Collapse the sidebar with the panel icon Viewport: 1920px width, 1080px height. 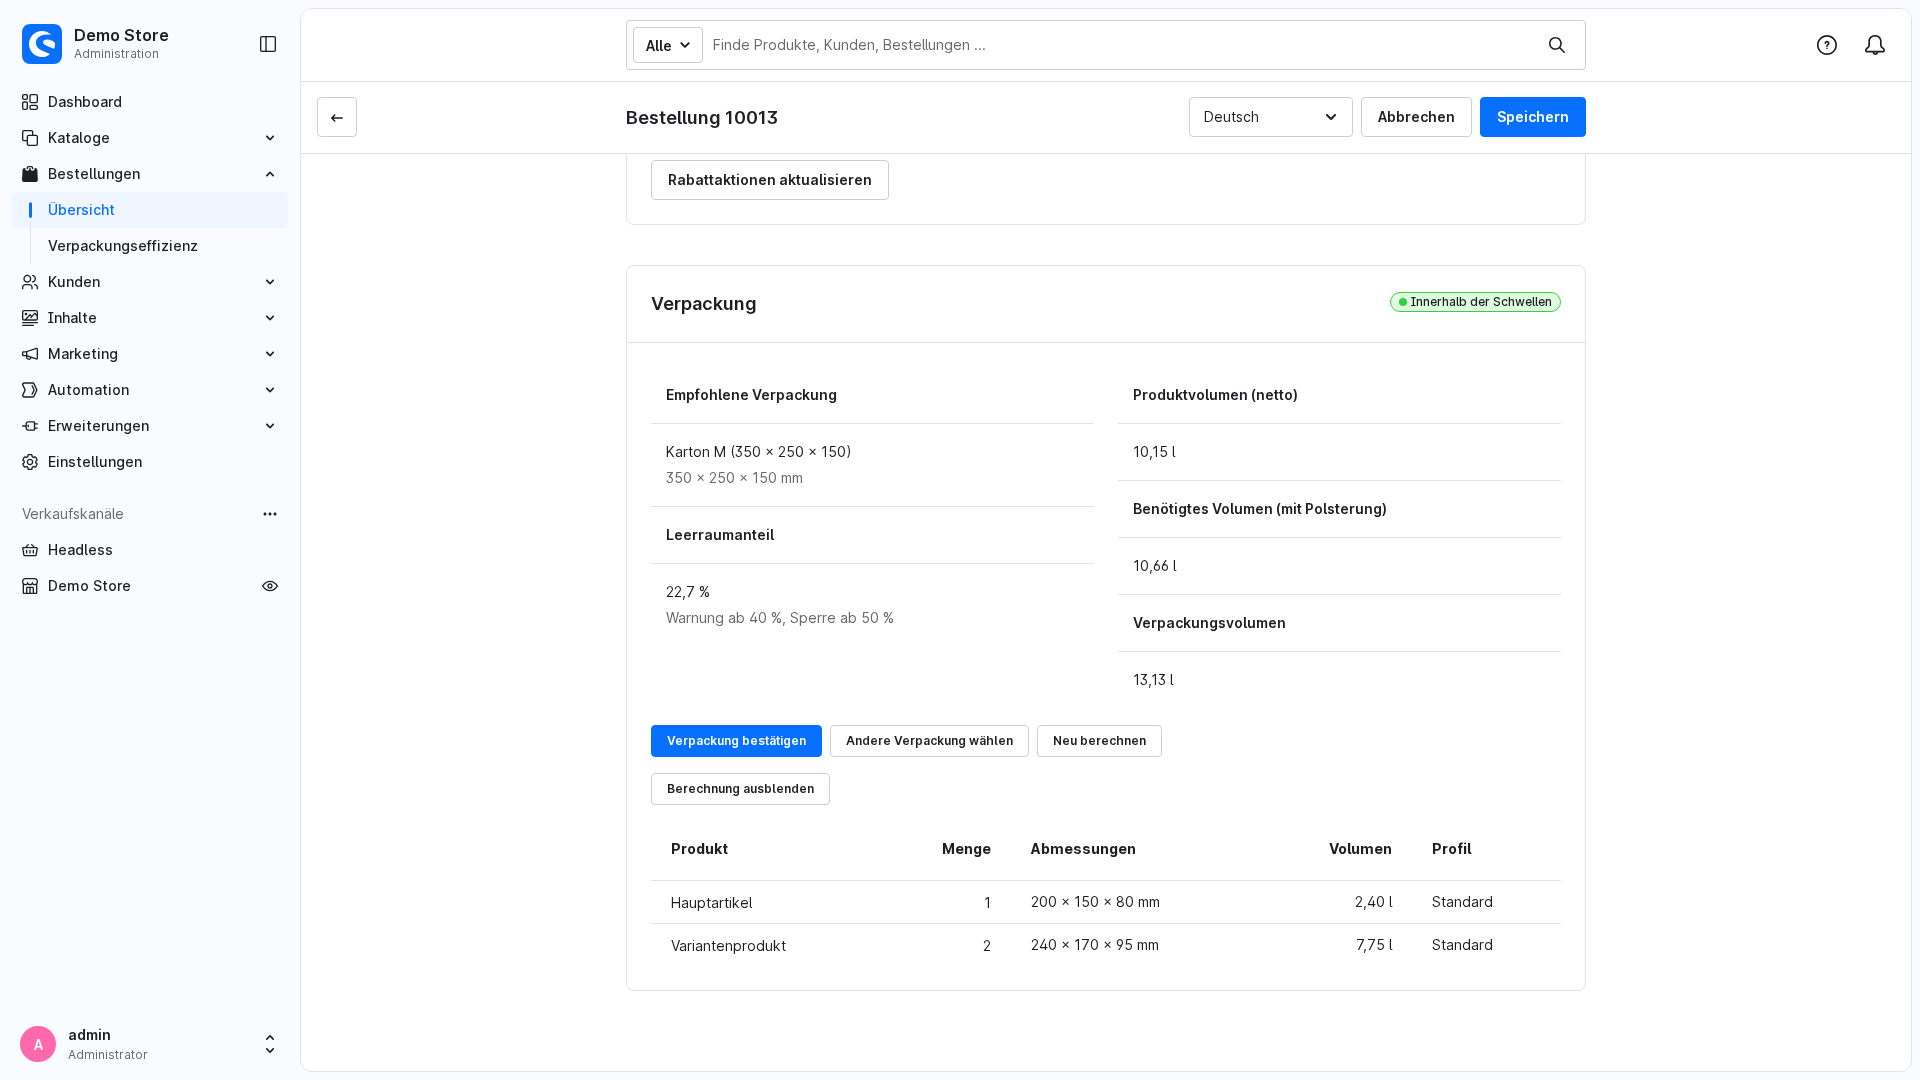pyautogui.click(x=268, y=44)
